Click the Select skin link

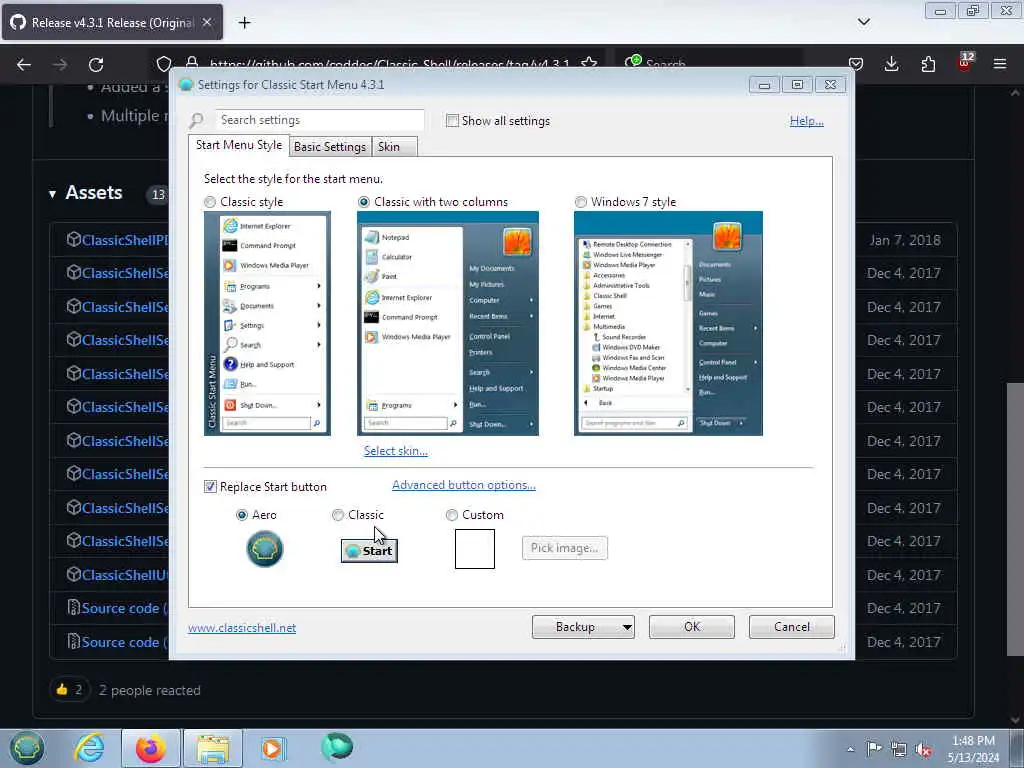396,451
